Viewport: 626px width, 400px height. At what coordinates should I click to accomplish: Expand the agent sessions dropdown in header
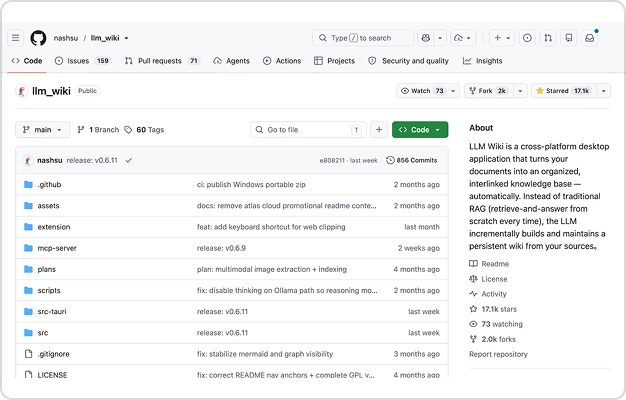click(x=463, y=38)
